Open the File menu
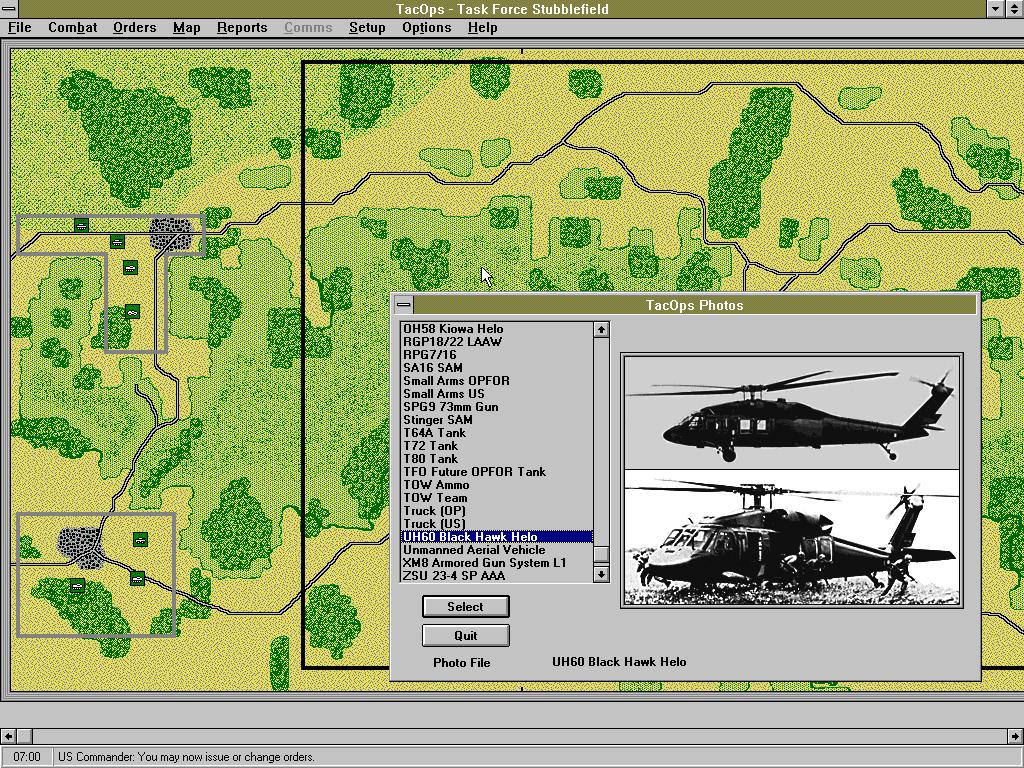 (20, 27)
